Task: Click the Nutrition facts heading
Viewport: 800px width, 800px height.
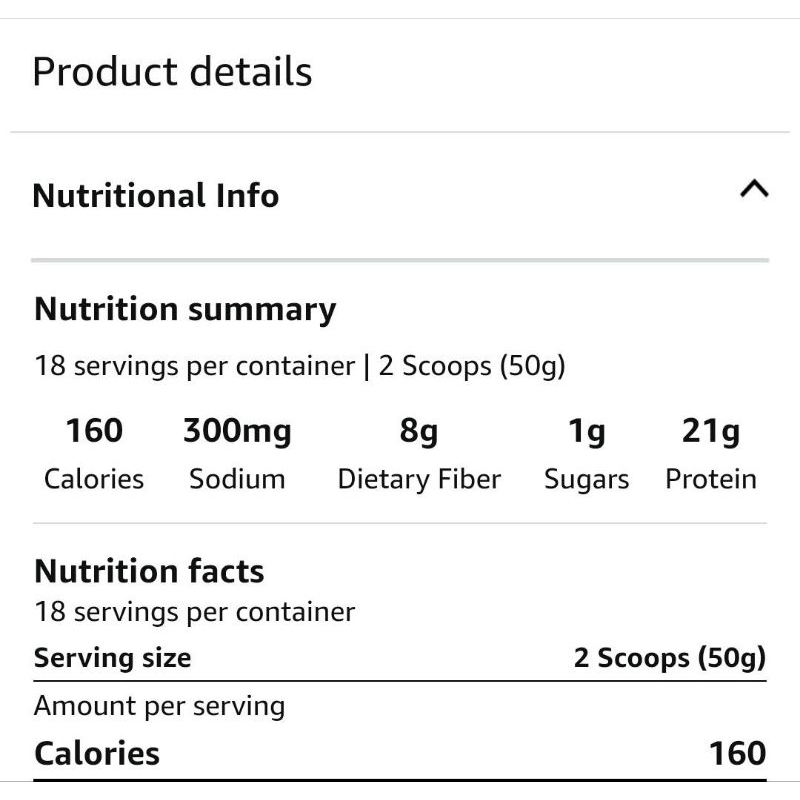Action: tap(149, 571)
